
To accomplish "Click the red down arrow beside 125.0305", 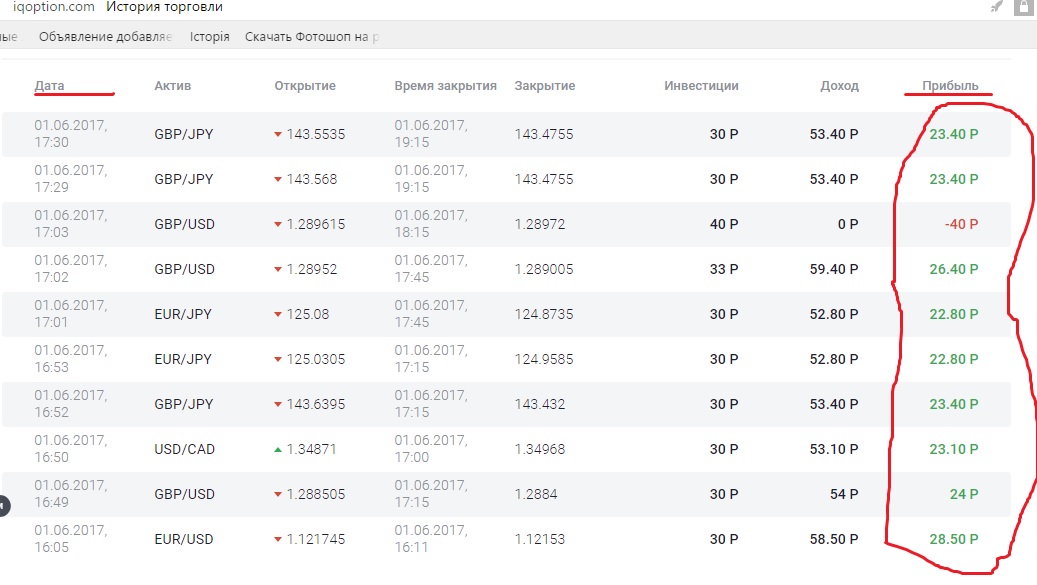I will point(278,360).
